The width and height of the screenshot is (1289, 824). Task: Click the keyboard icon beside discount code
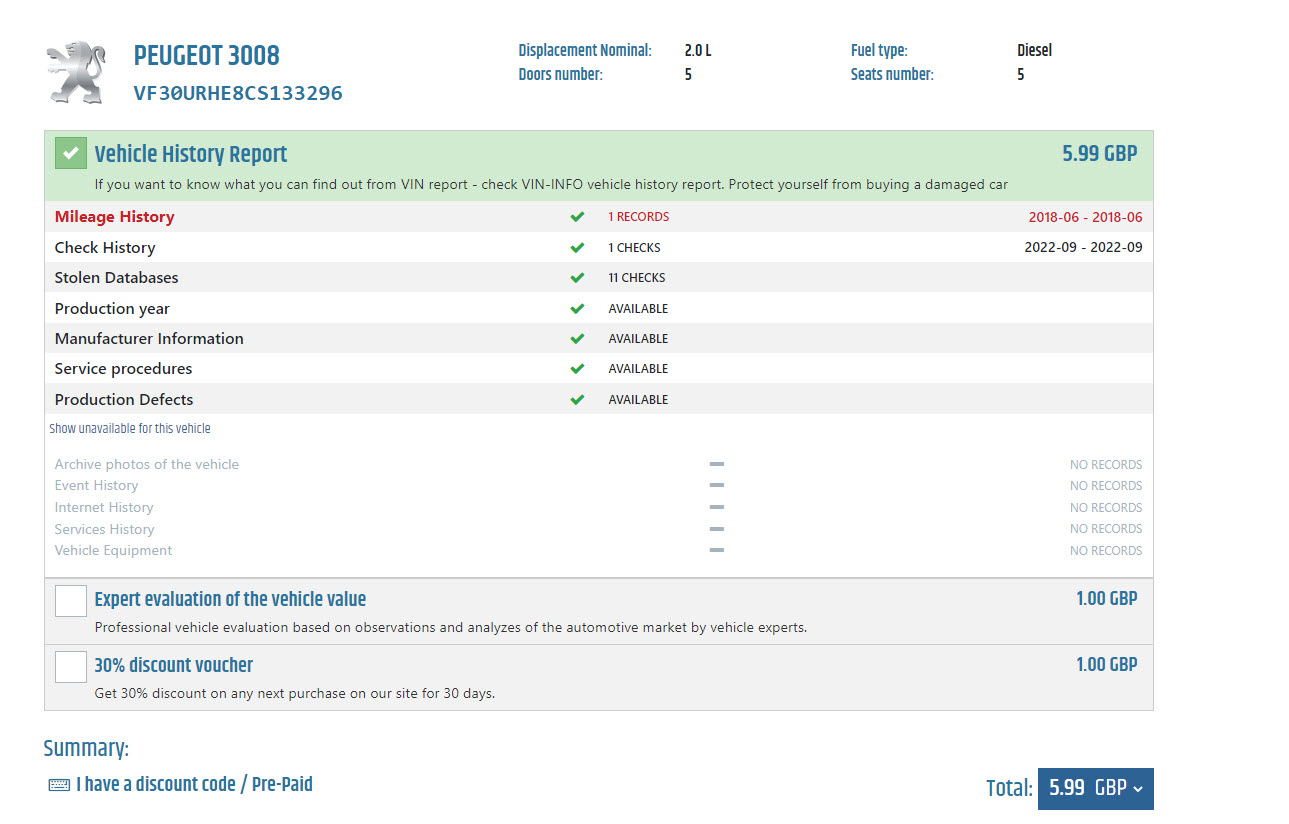tap(59, 785)
